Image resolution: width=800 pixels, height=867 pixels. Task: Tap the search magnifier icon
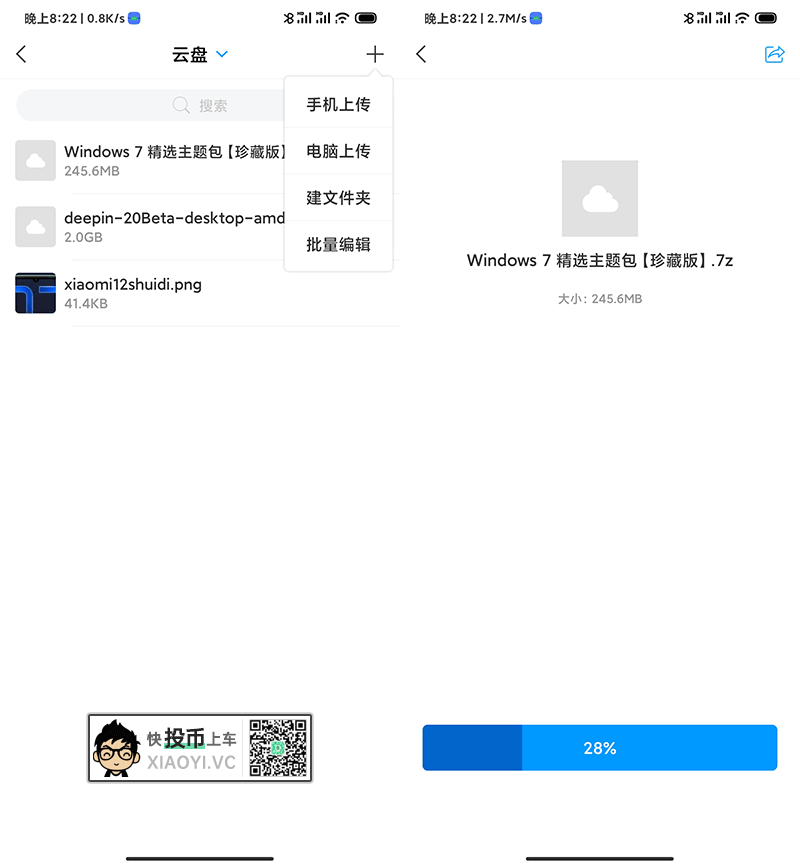coord(180,105)
